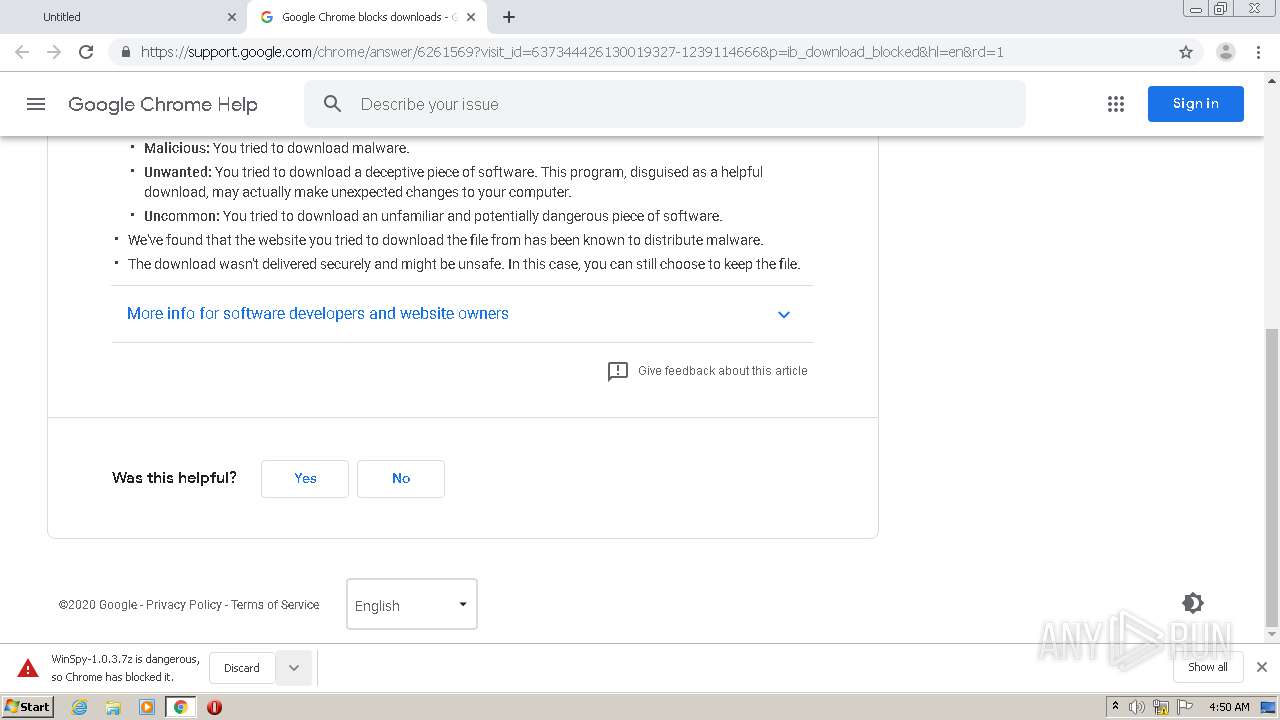Open the Terms of Service link
This screenshot has width=1280, height=720.
pos(275,605)
